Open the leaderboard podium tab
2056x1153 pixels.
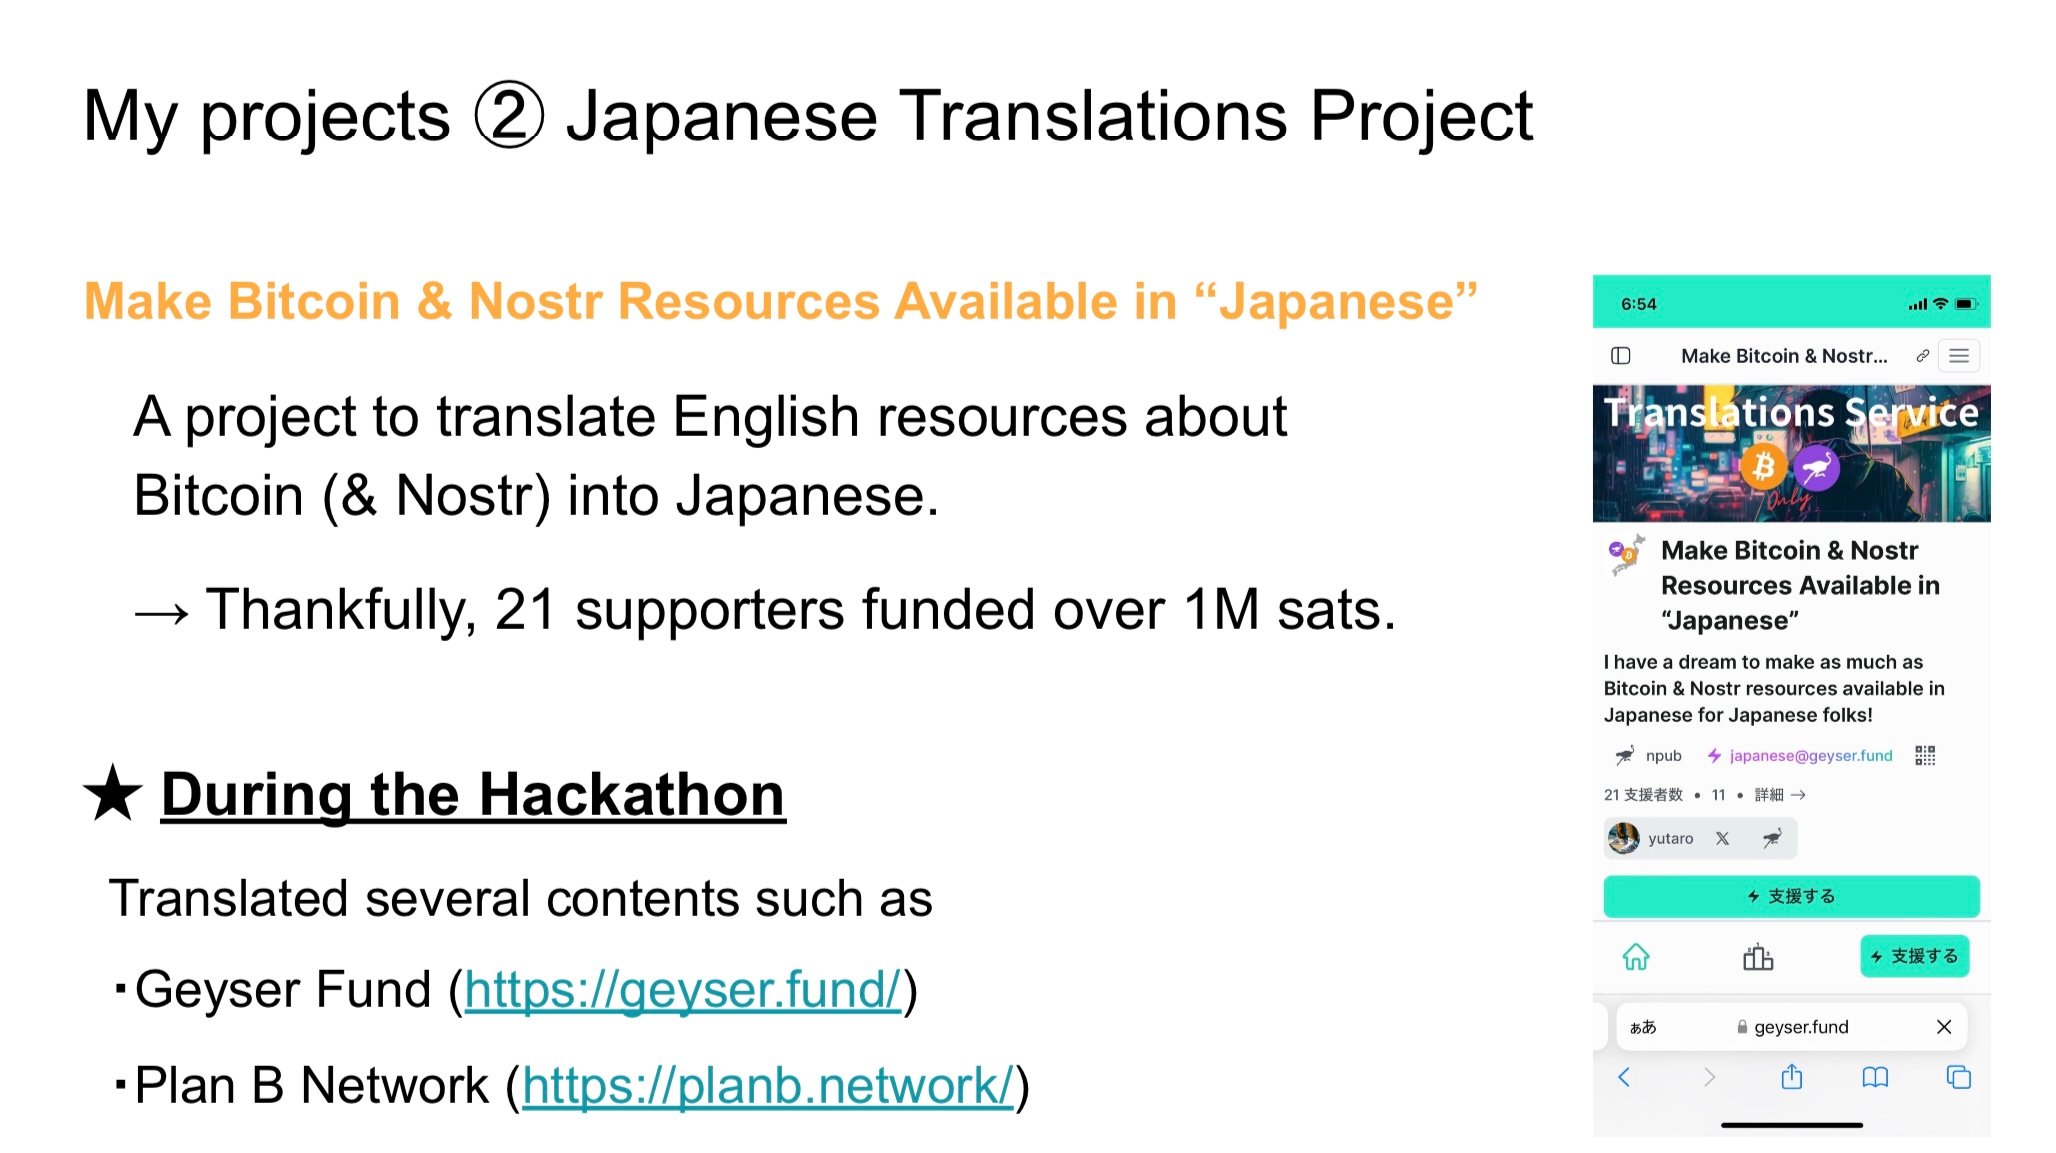click(x=1758, y=958)
